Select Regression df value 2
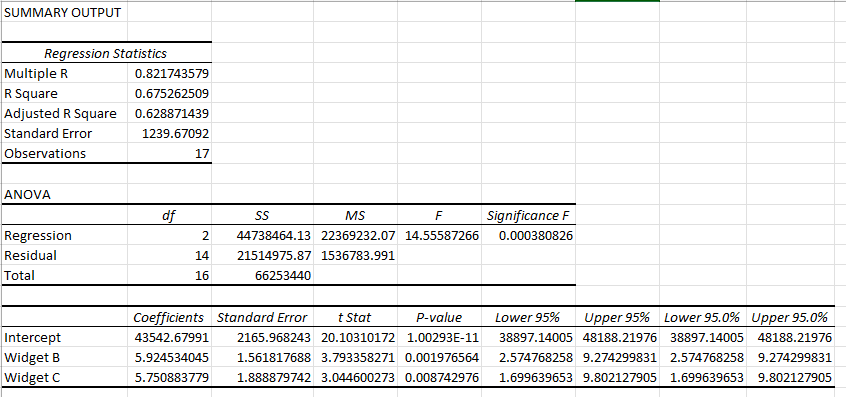 (170, 236)
